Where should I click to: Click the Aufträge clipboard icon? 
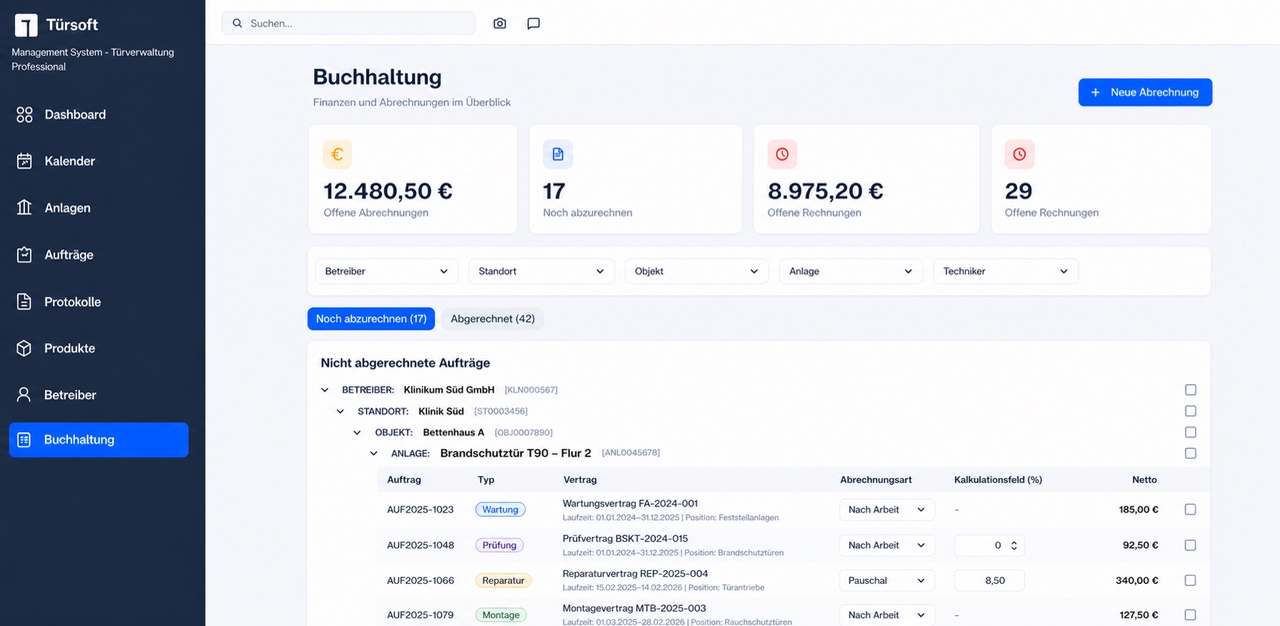pos(25,255)
